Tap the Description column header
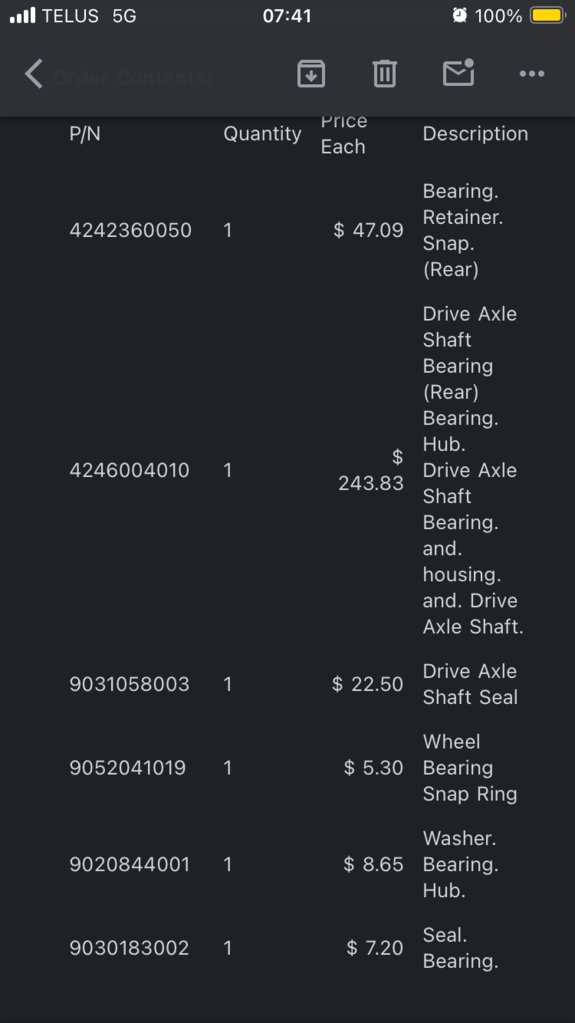Viewport: 575px width, 1023px height. point(475,134)
